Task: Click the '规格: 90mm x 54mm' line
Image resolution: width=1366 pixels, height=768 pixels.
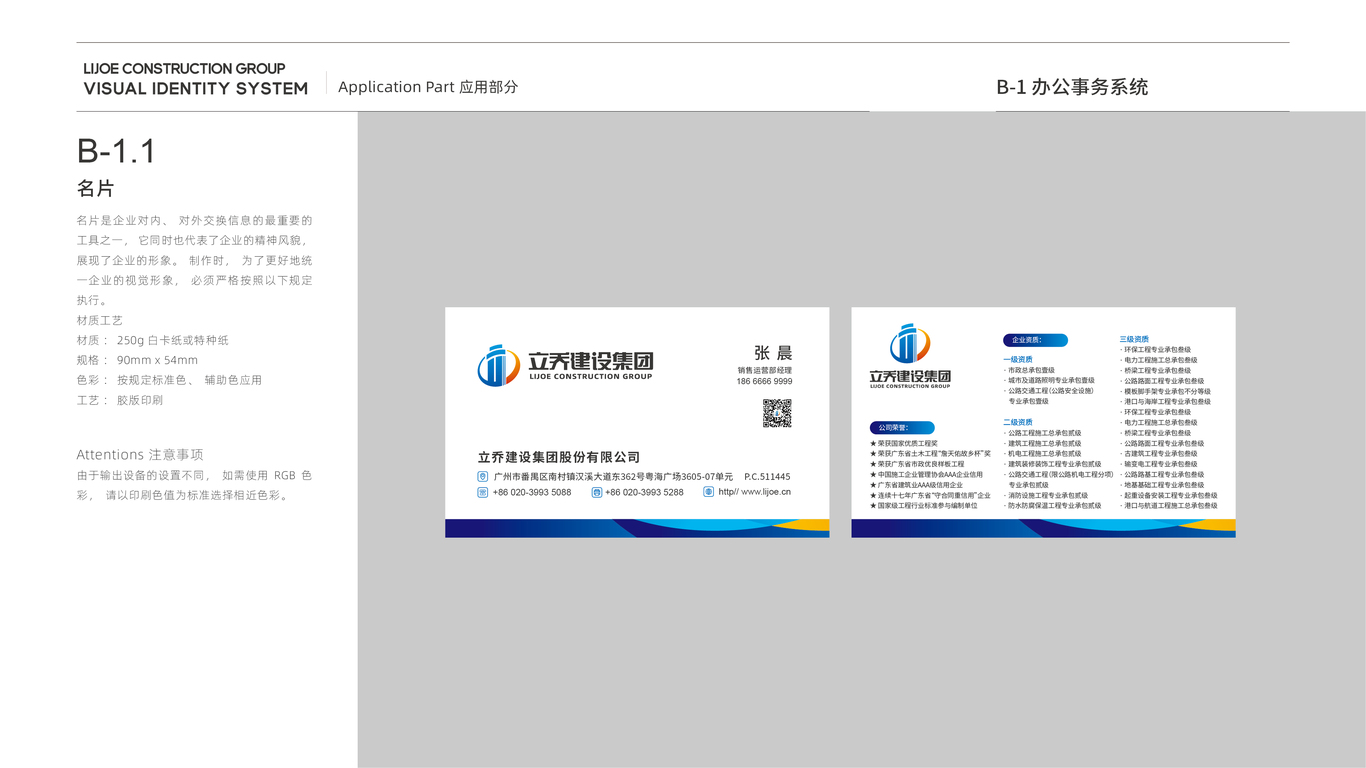Action: (x=137, y=360)
